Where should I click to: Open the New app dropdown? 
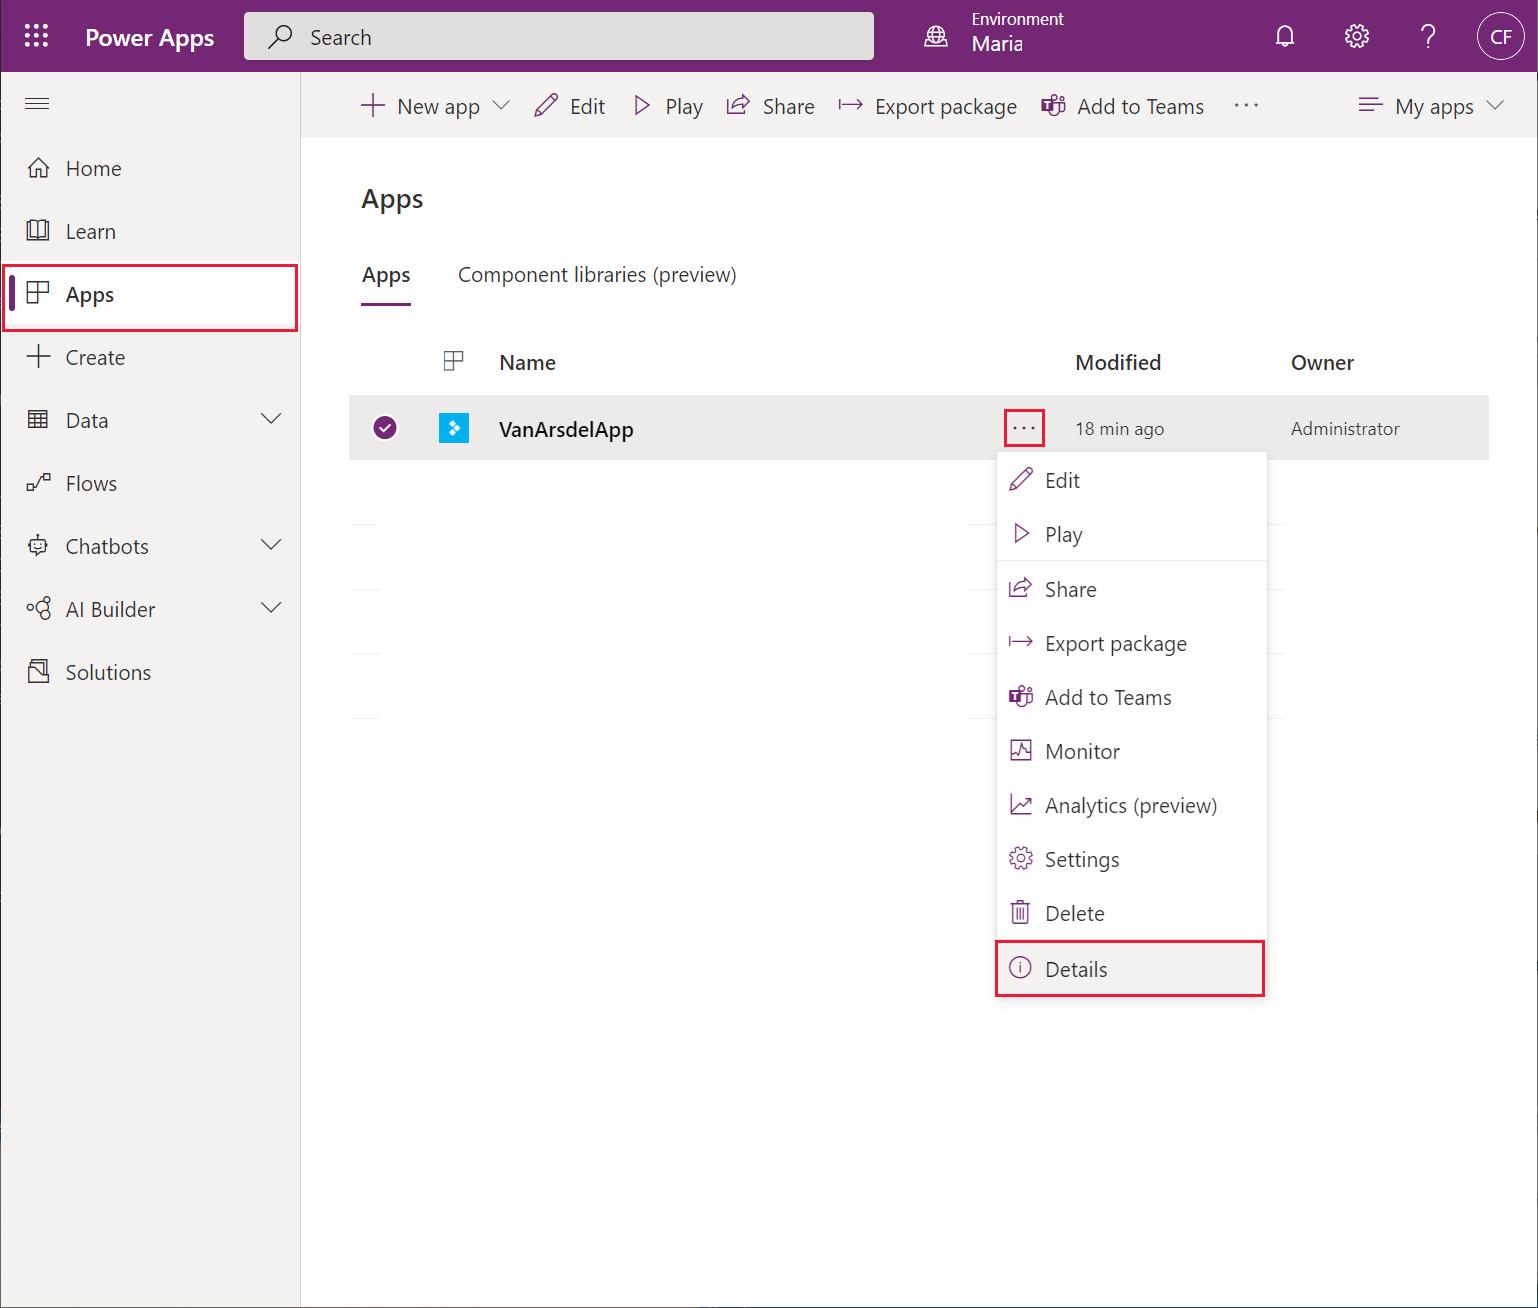(435, 106)
